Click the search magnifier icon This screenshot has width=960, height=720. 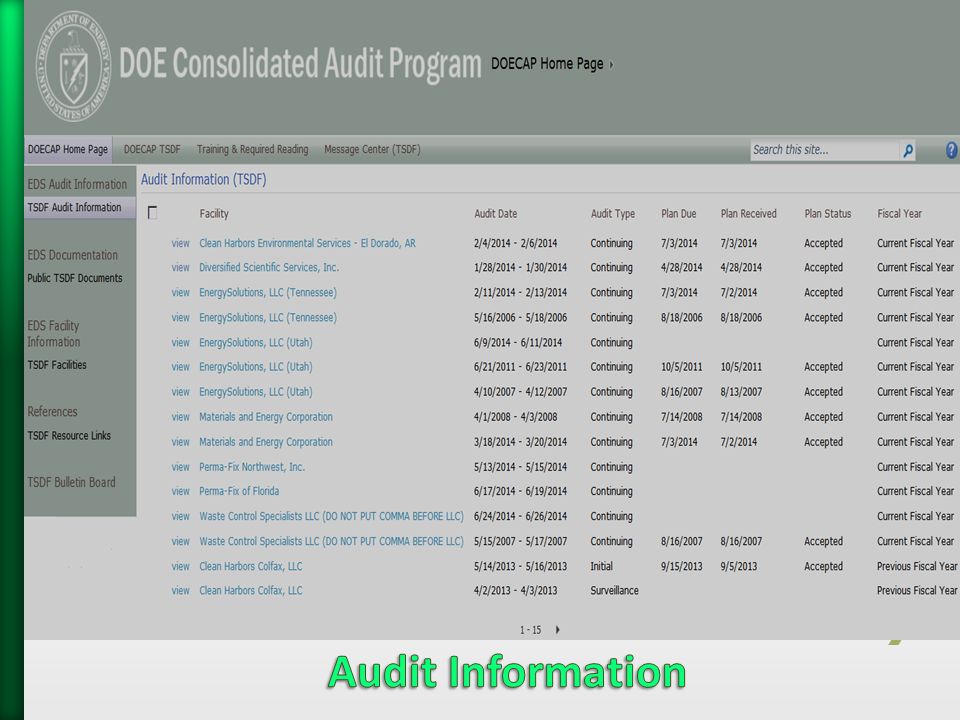907,151
